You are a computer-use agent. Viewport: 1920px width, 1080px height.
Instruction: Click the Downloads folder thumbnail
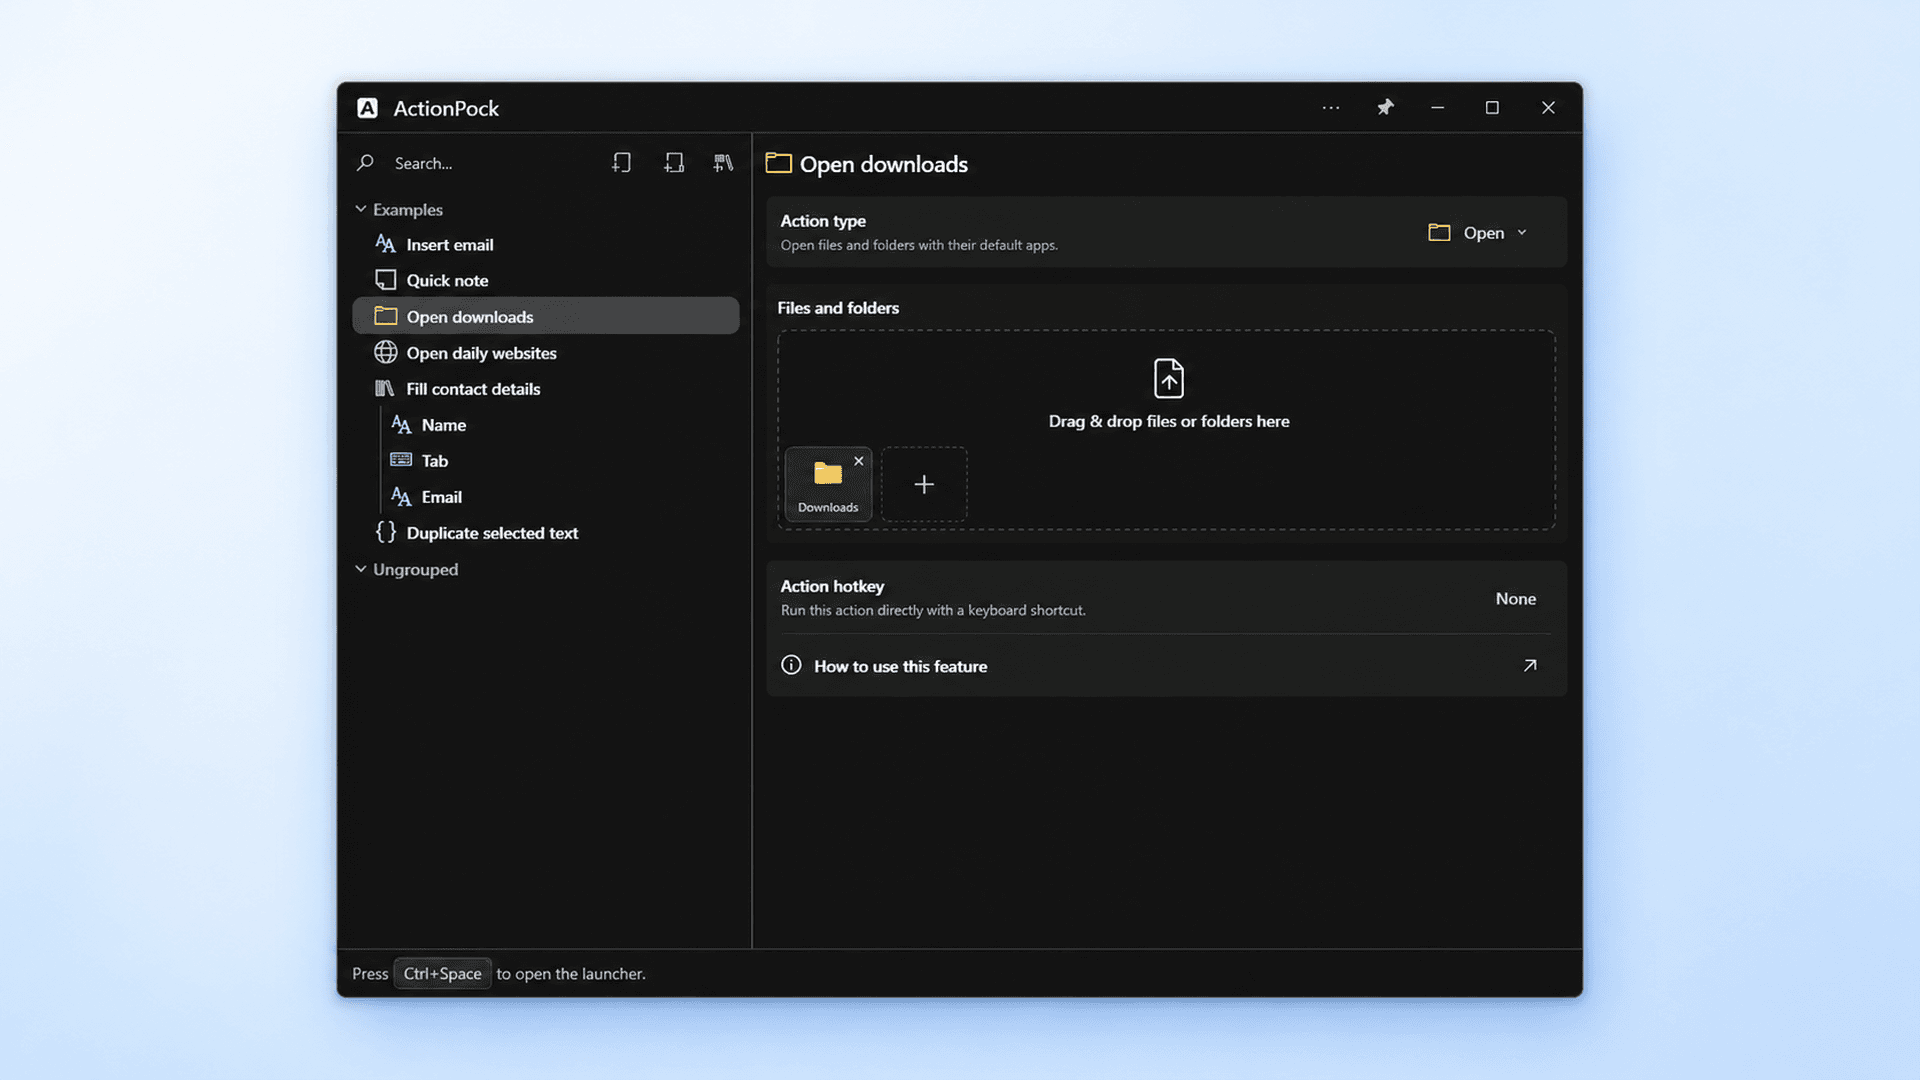click(828, 484)
